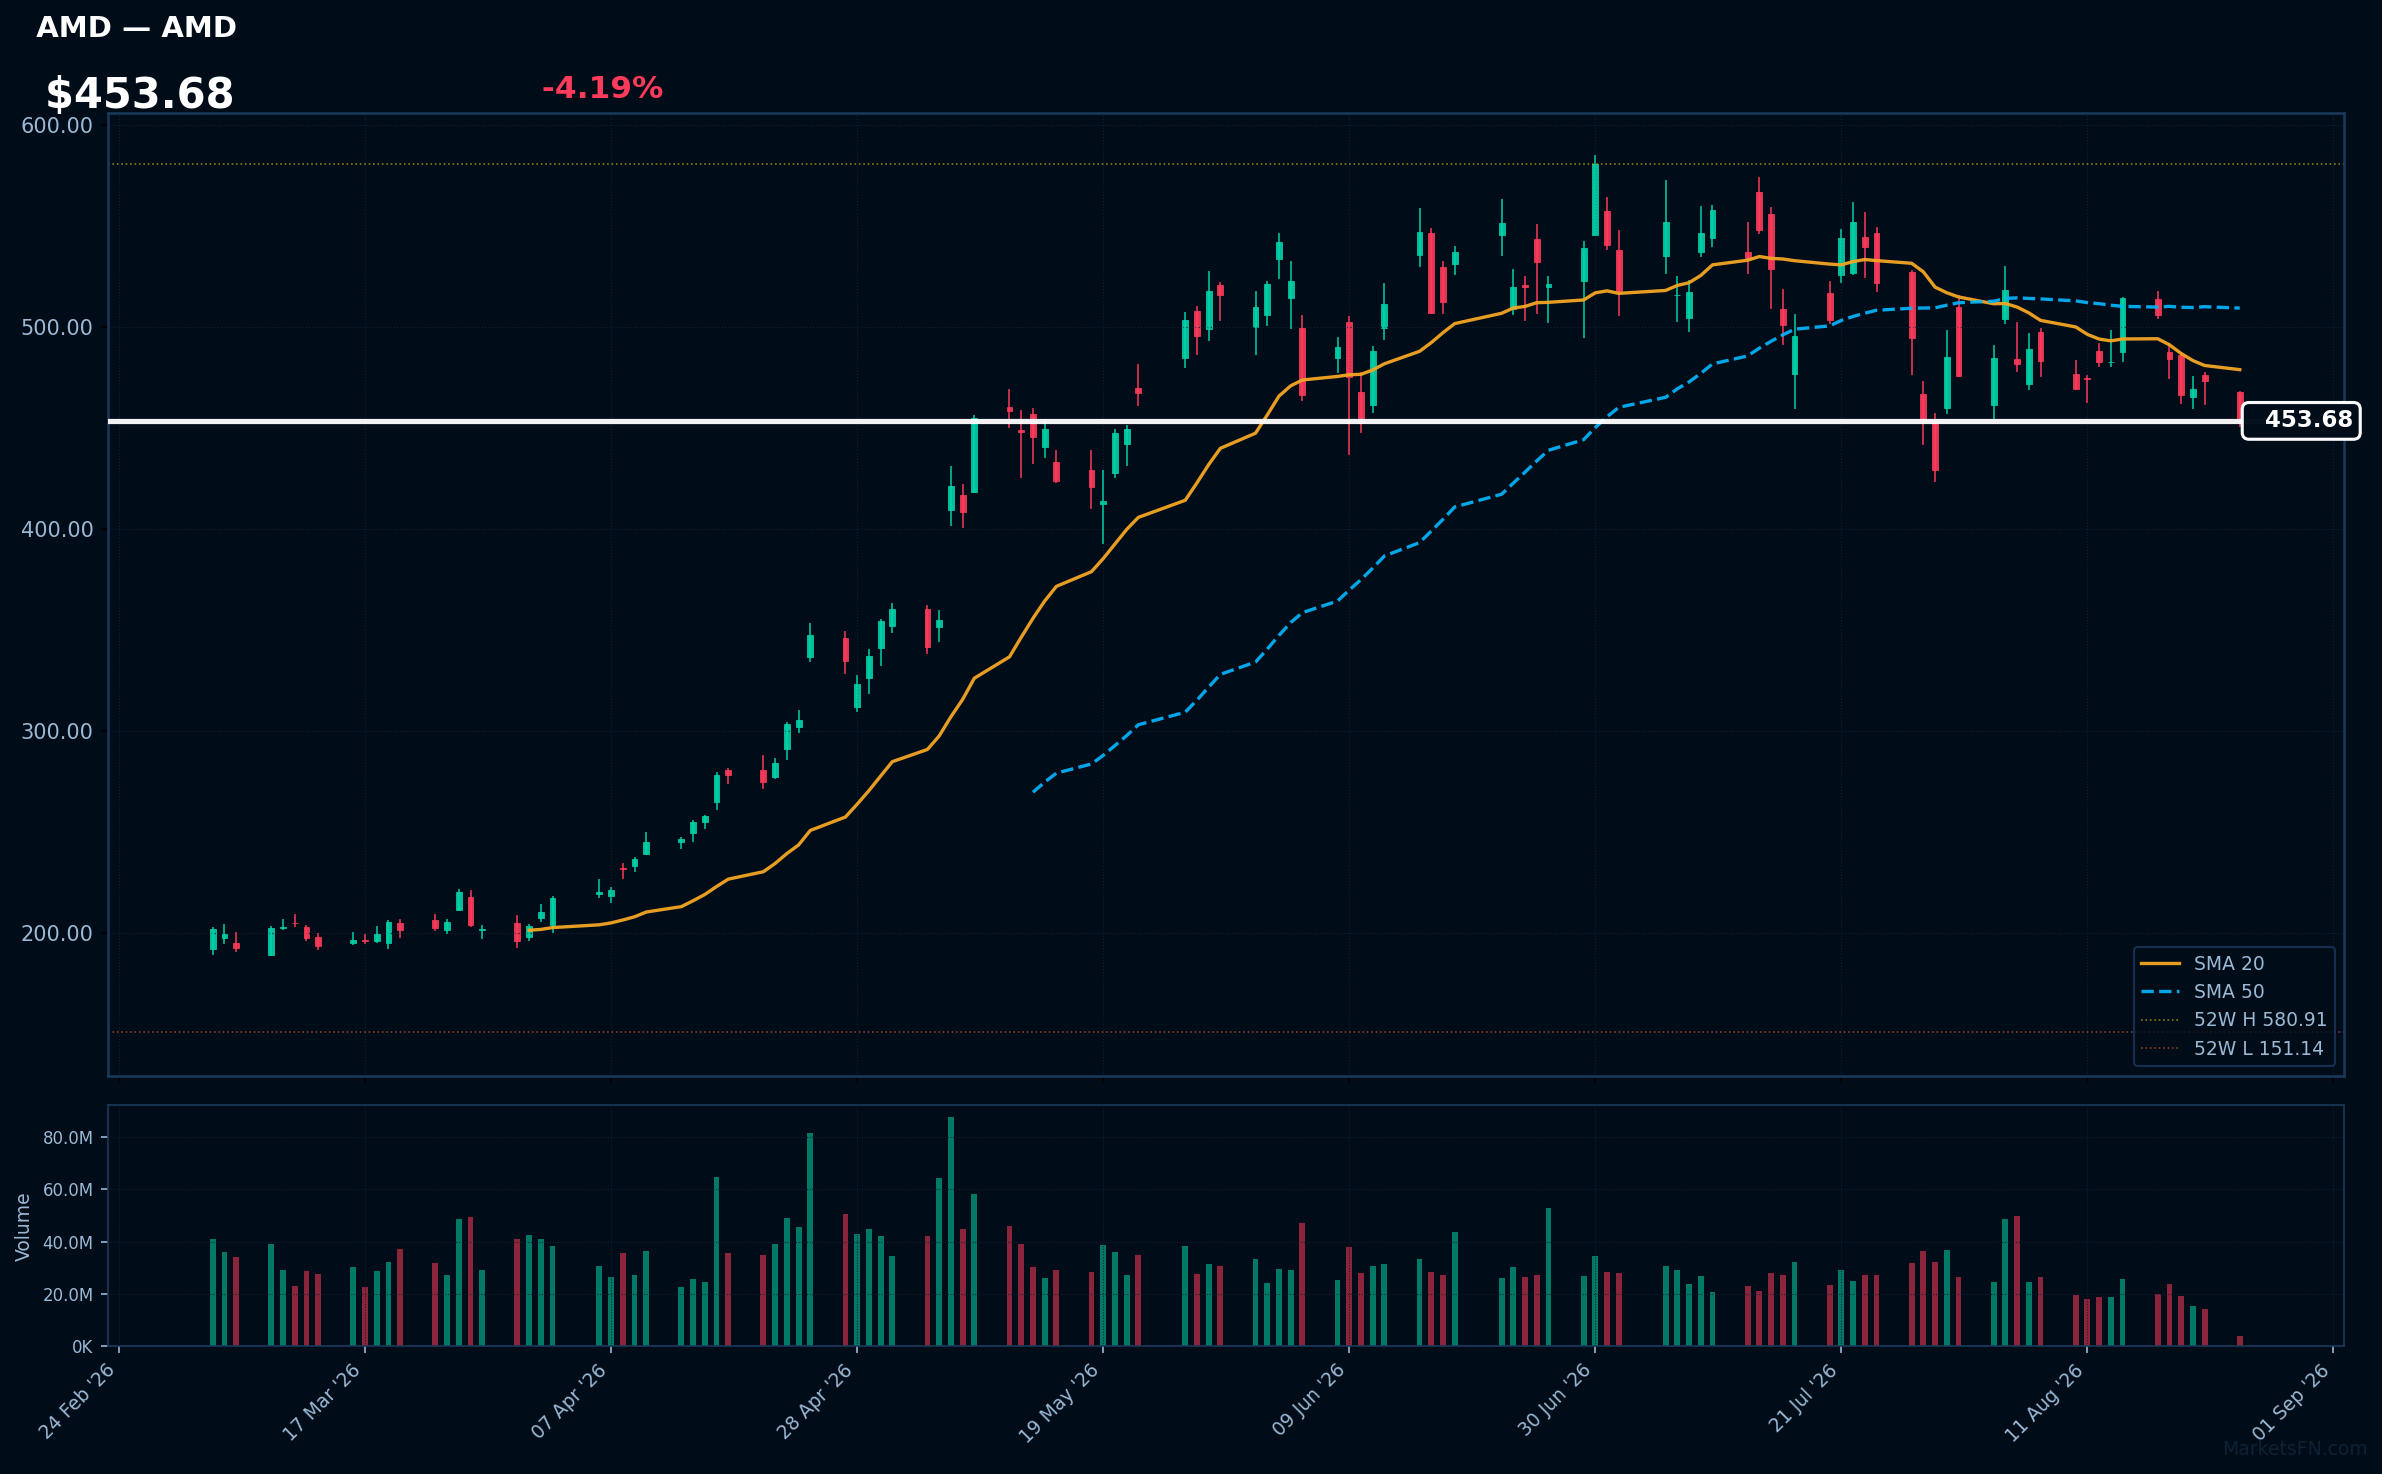This screenshot has width=2382, height=1474.
Task: Click the tallest green volume bar
Action: 950,1231
